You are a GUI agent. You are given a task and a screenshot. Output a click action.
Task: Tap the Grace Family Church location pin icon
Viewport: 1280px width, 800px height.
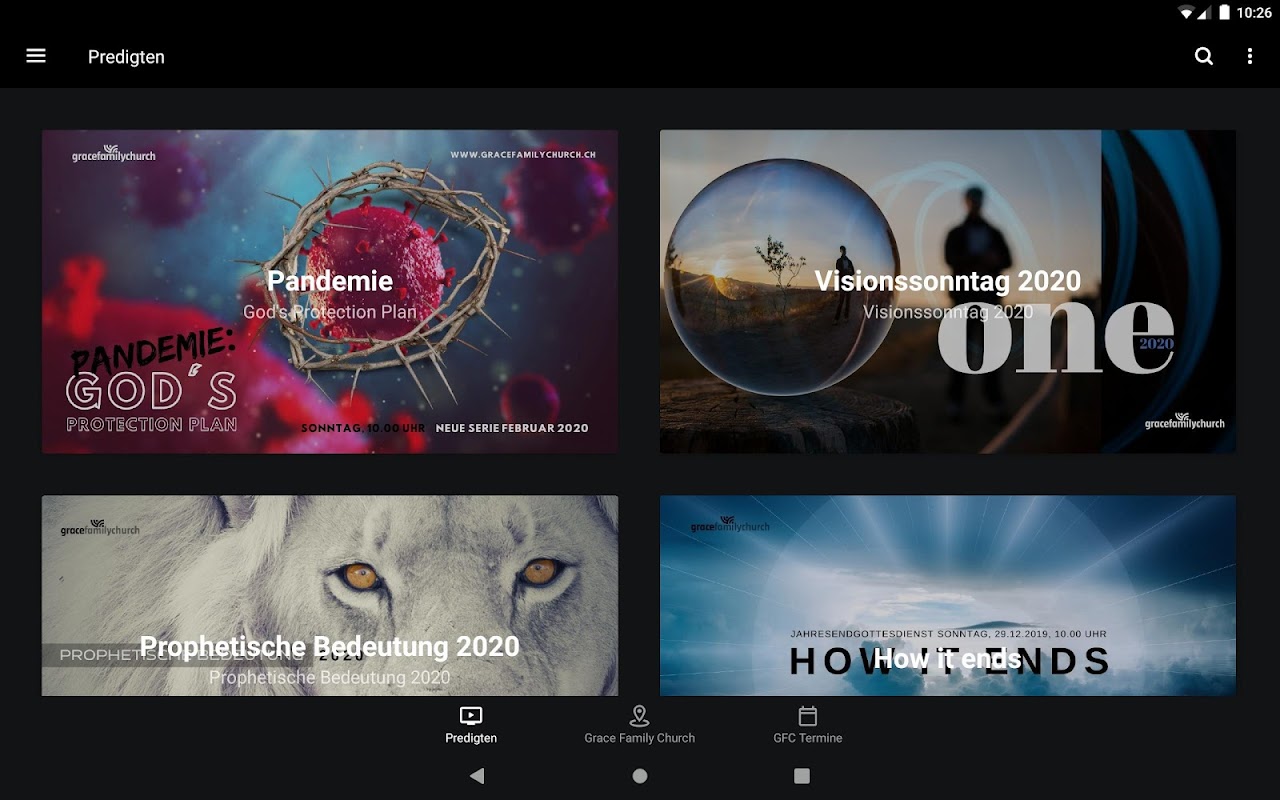pos(640,715)
